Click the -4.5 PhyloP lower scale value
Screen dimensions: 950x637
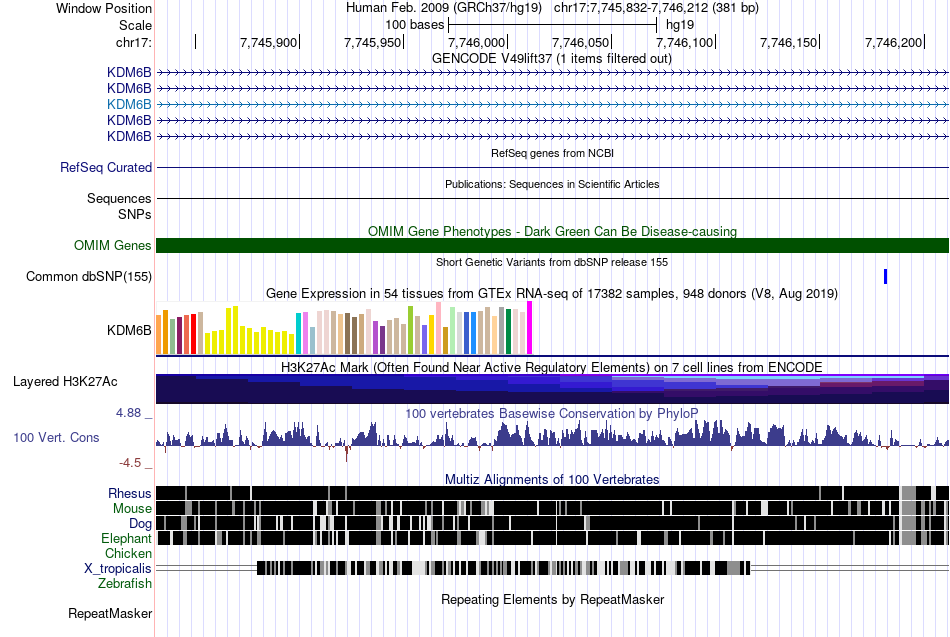[130, 463]
